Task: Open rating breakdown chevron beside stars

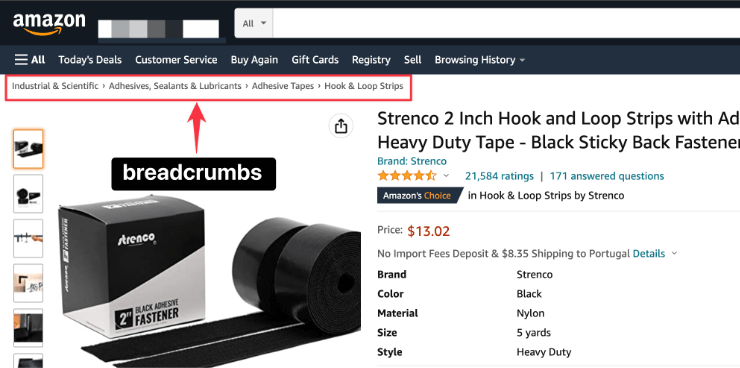Action: pos(446,176)
